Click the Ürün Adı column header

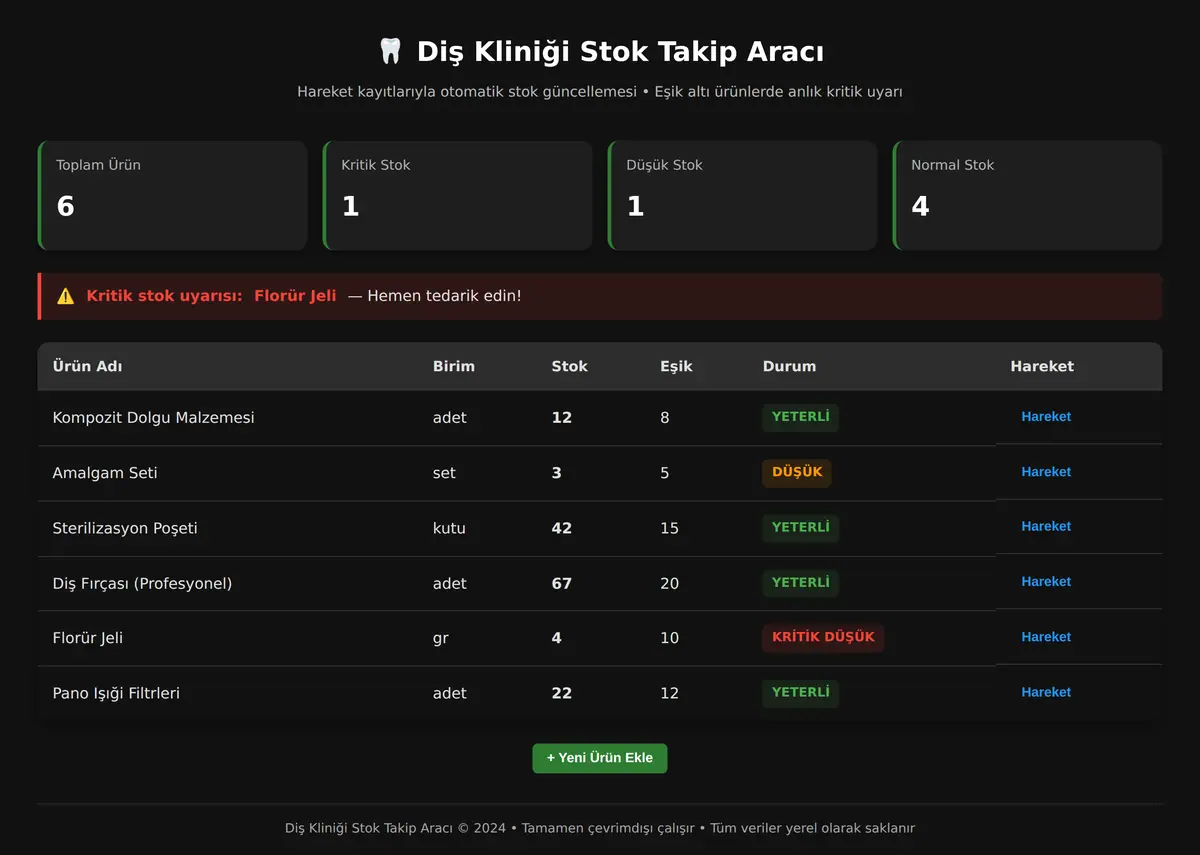87,366
